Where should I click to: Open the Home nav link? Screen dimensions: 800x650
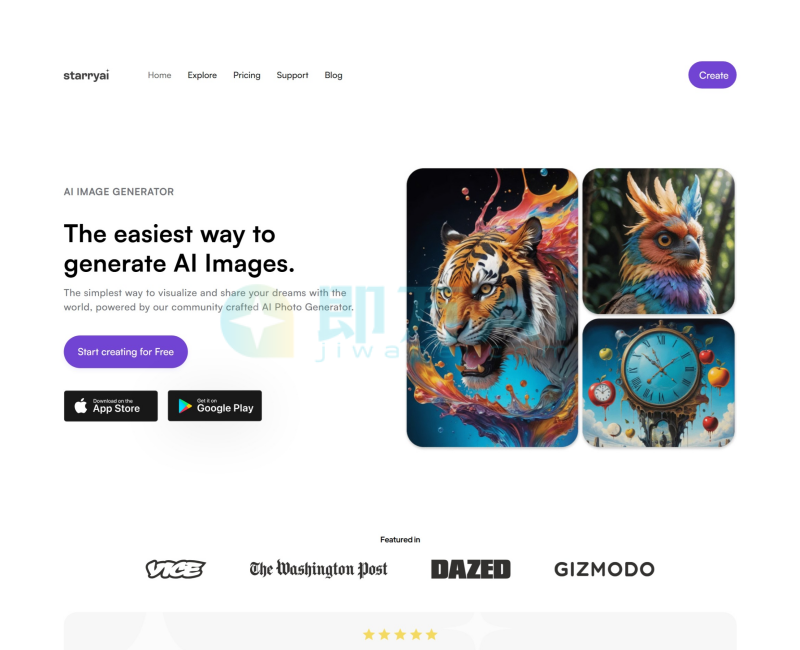[159, 75]
